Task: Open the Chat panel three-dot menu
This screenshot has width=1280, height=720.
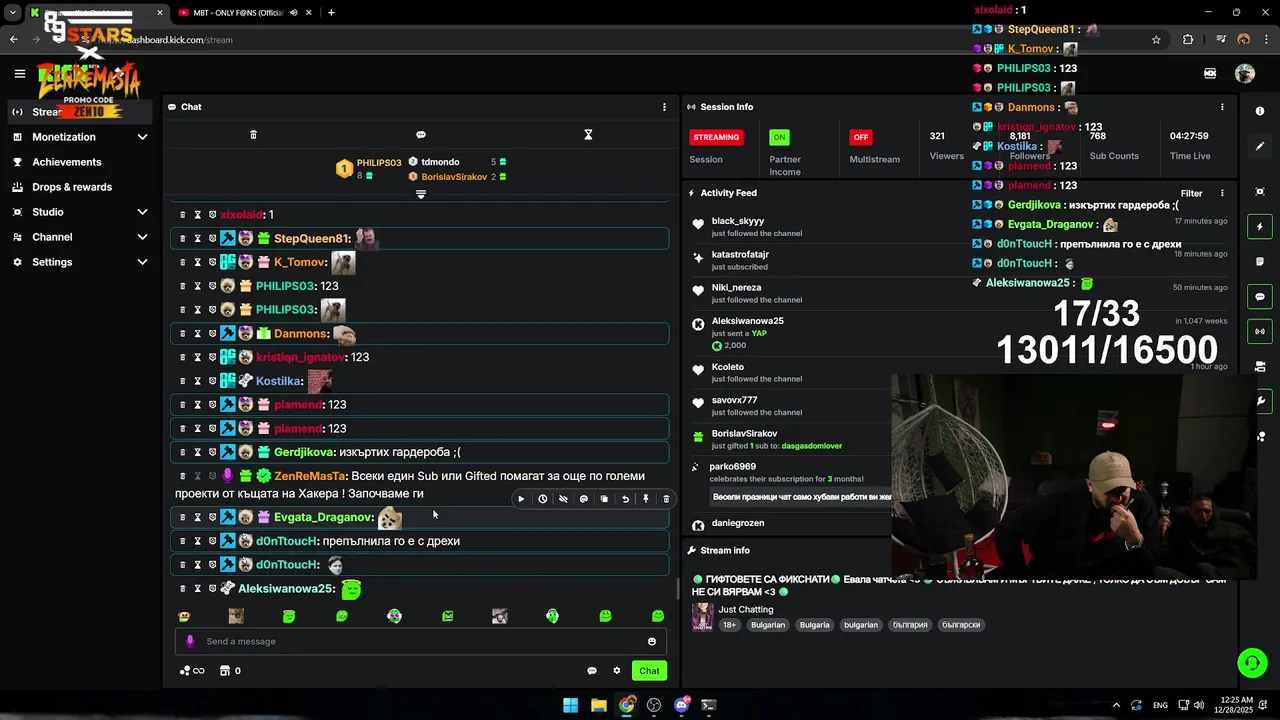Action: pyautogui.click(x=664, y=107)
